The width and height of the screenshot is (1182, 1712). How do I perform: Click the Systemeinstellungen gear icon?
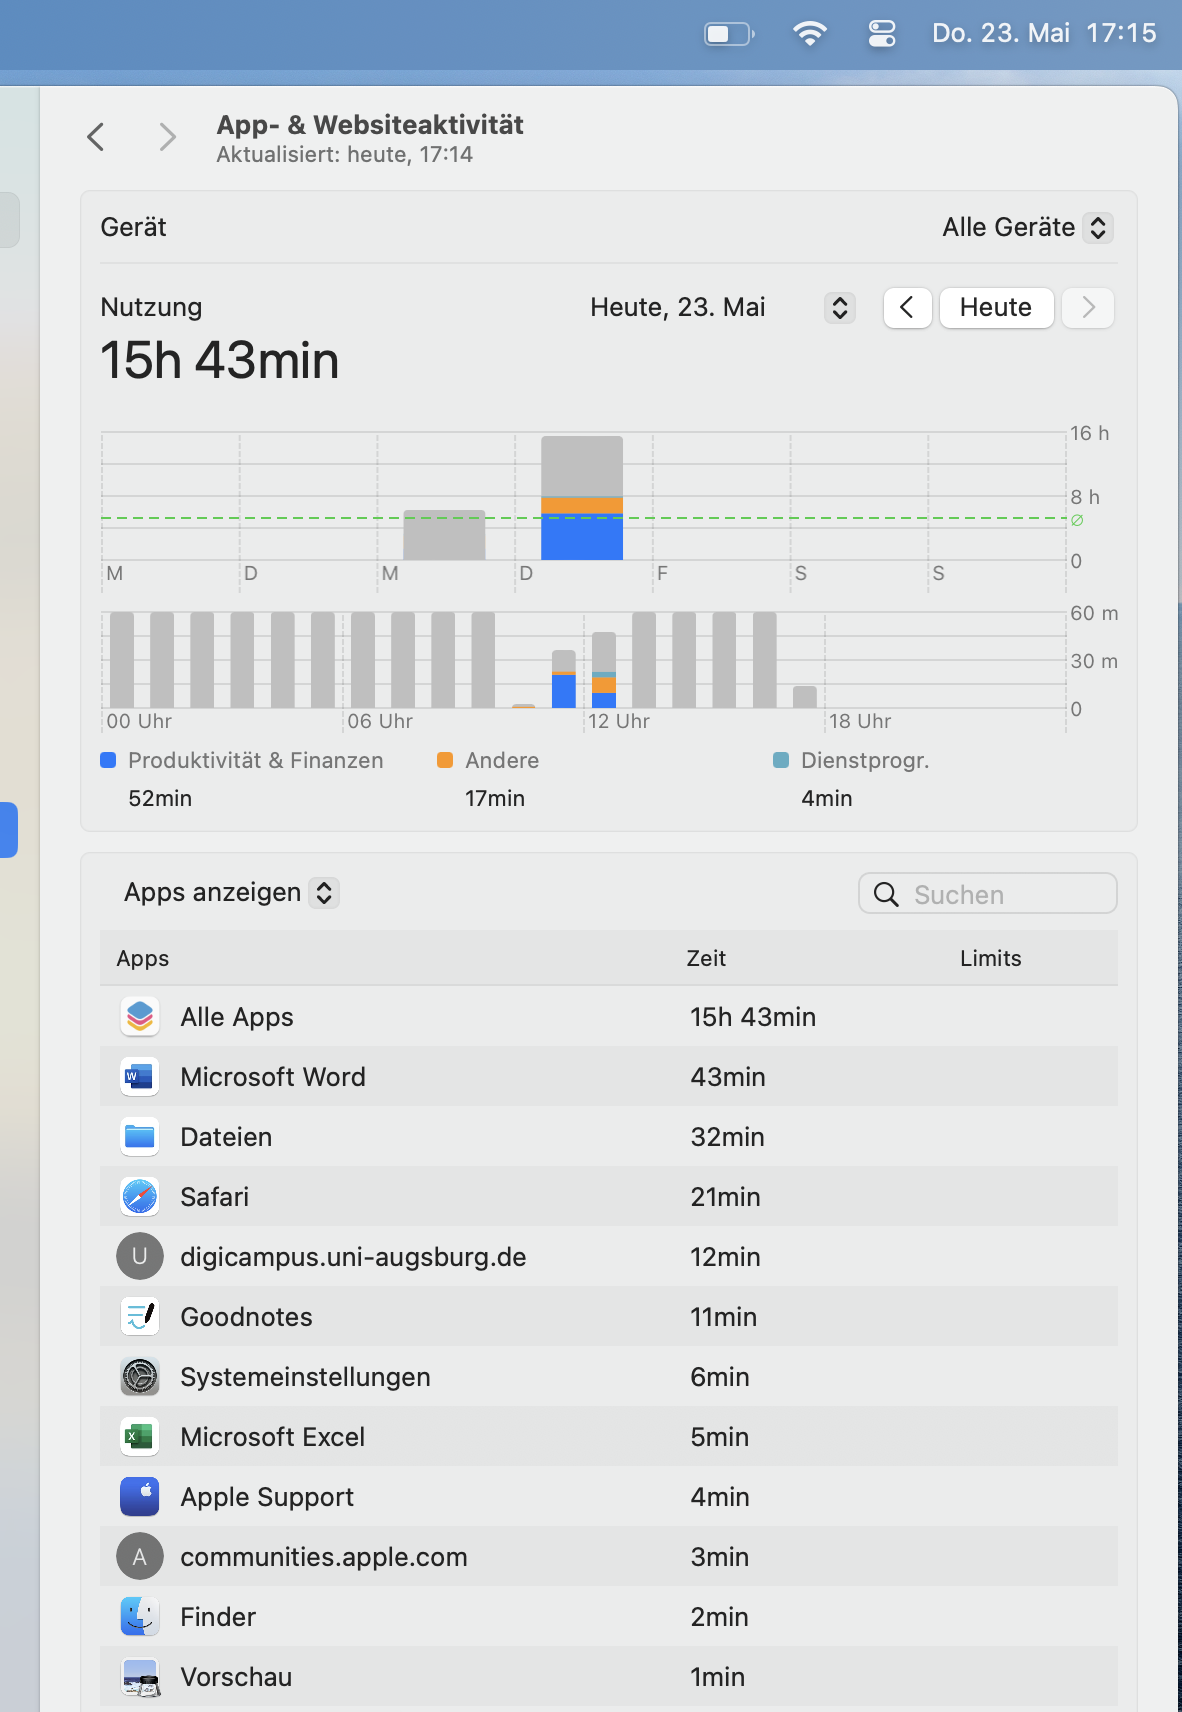pyautogui.click(x=140, y=1377)
